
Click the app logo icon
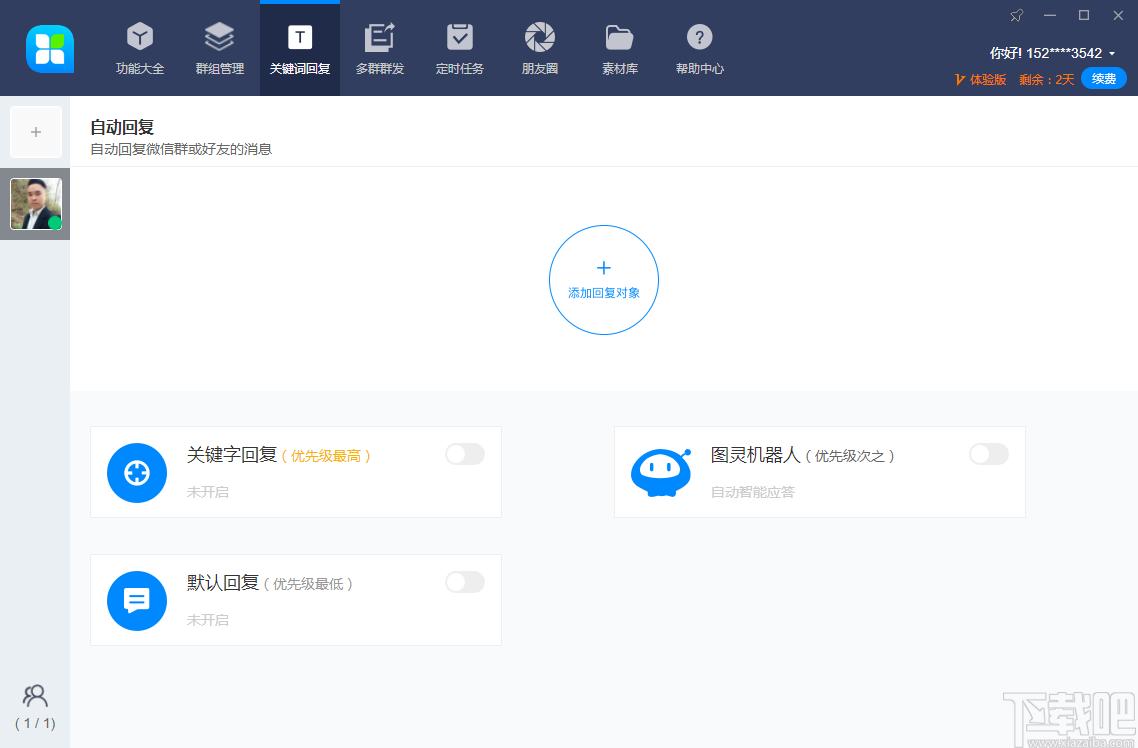pyautogui.click(x=50, y=49)
